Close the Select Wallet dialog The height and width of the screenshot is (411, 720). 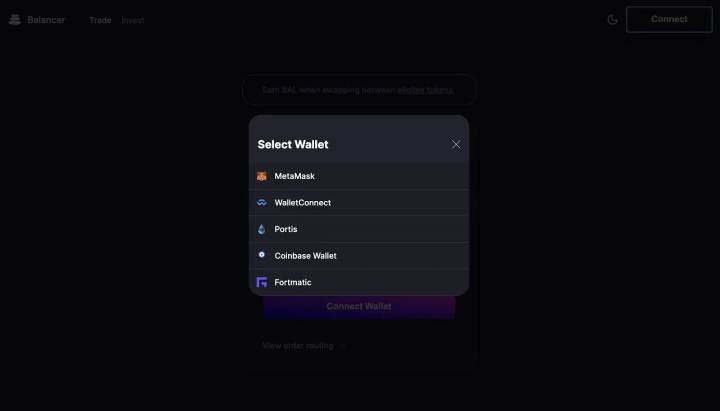point(456,144)
